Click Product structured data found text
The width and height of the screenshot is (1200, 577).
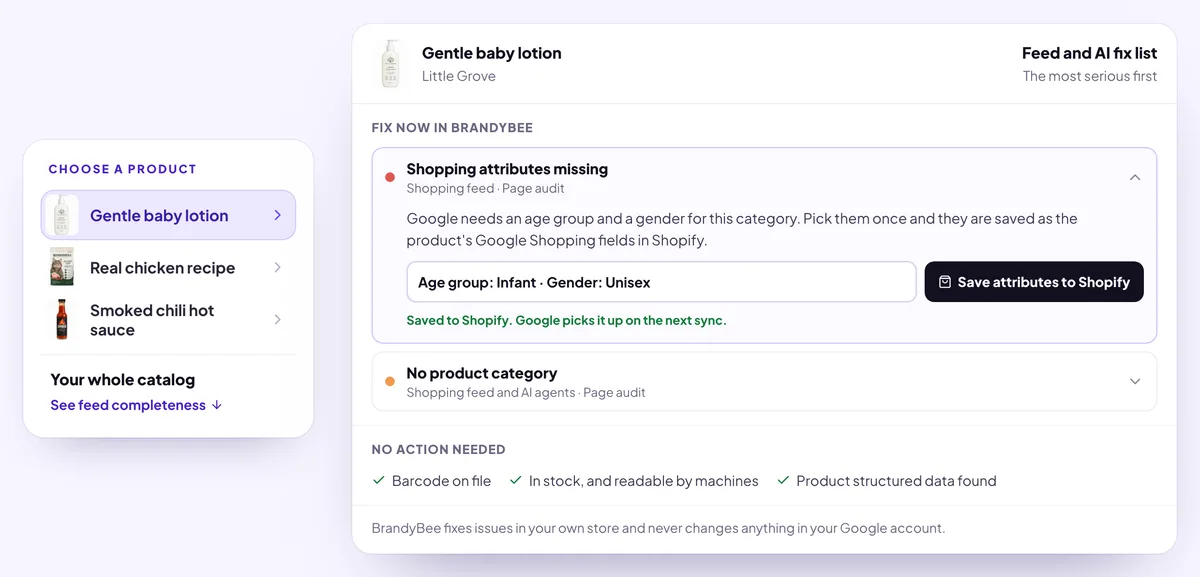pyautogui.click(x=897, y=481)
